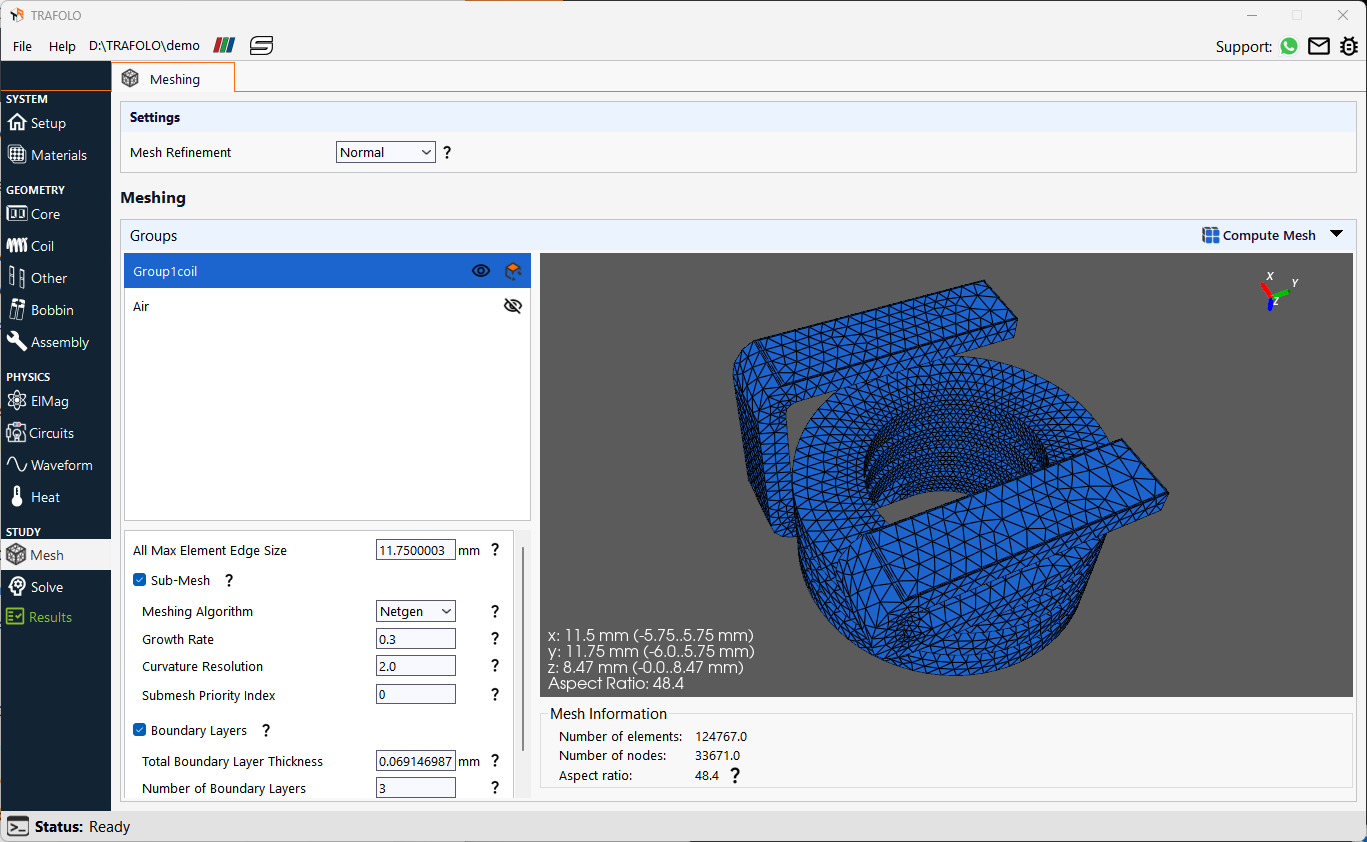Open the Meshing Algorithm dropdown
Image resolution: width=1367 pixels, height=842 pixels.
click(415, 611)
